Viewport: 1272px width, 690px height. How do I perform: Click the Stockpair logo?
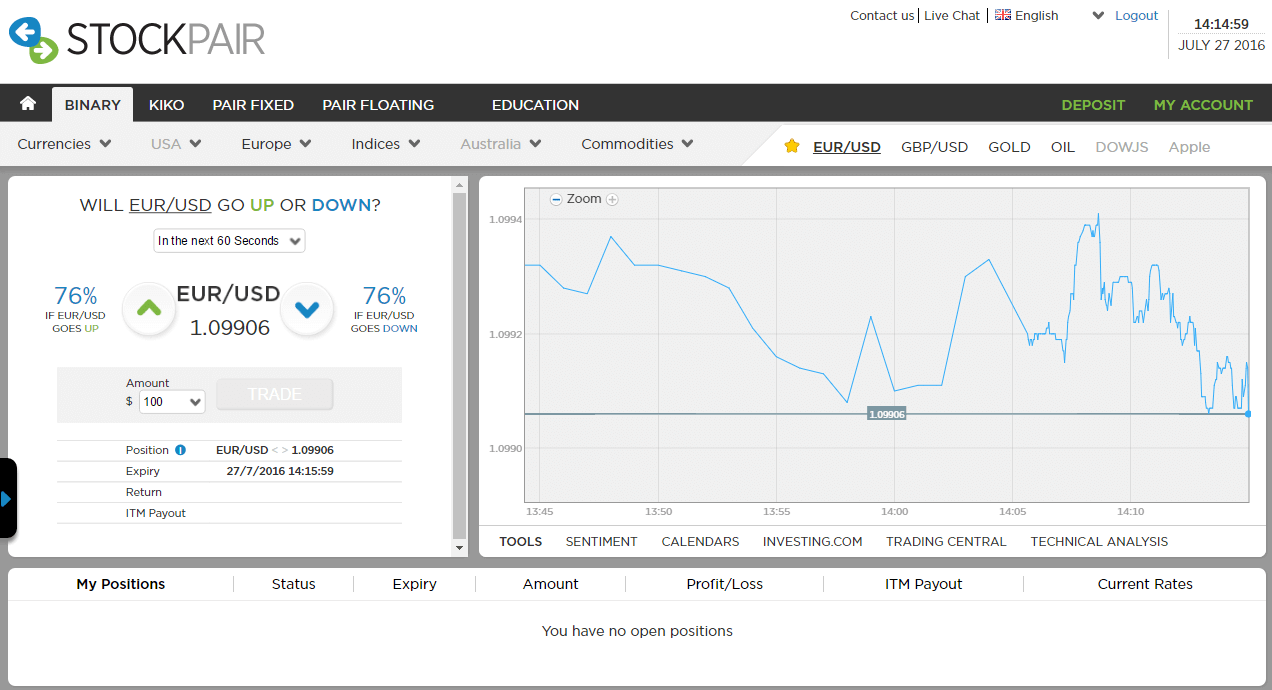[137, 39]
